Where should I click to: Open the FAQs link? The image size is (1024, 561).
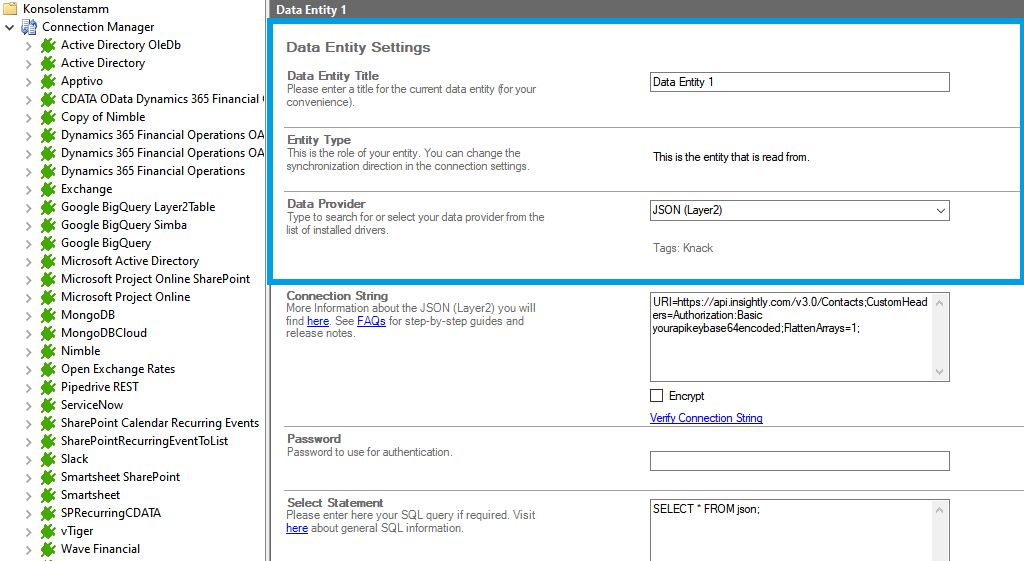pos(371,321)
